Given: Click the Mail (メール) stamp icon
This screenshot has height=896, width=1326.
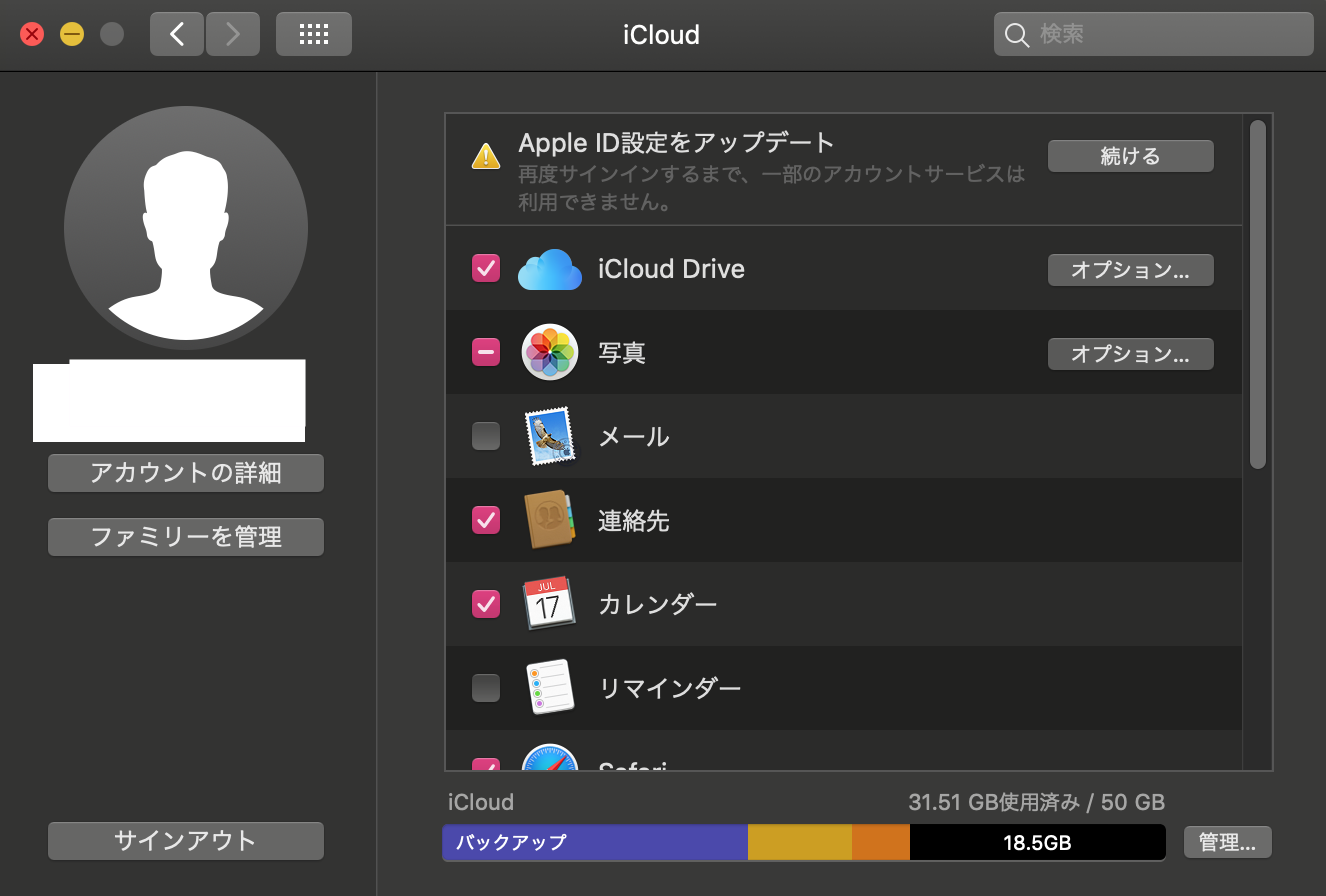Looking at the screenshot, I should 549,436.
